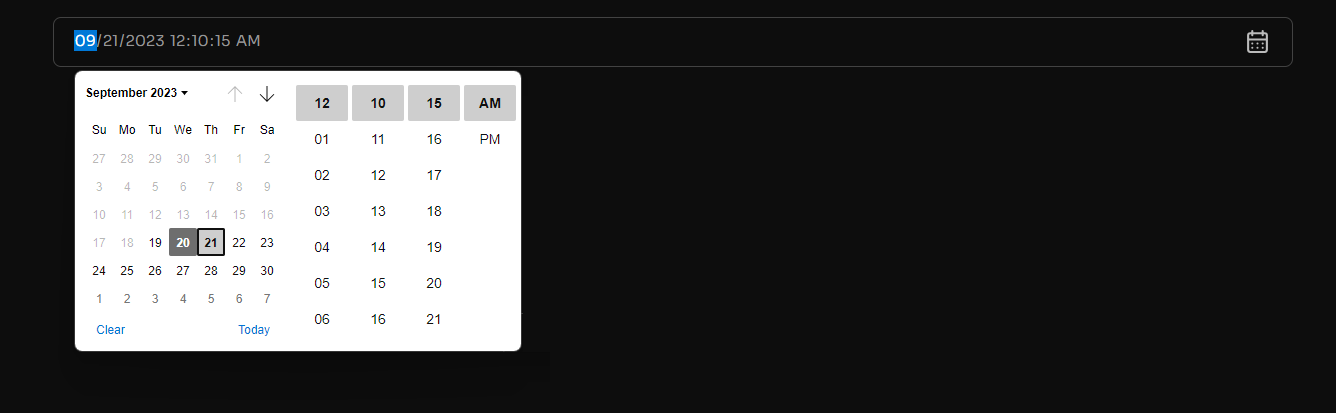The width and height of the screenshot is (1336, 413).
Task: Go to previous month arrow
Action: point(235,94)
